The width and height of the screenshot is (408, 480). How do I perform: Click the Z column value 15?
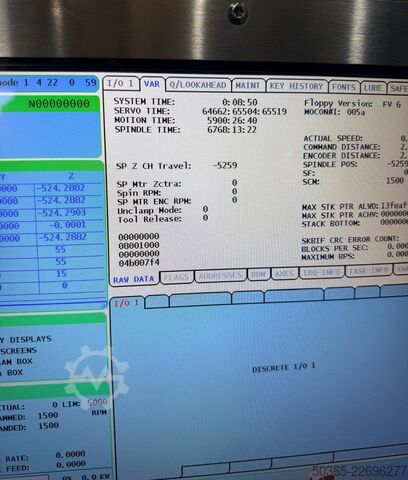pyautogui.click(x=61, y=274)
